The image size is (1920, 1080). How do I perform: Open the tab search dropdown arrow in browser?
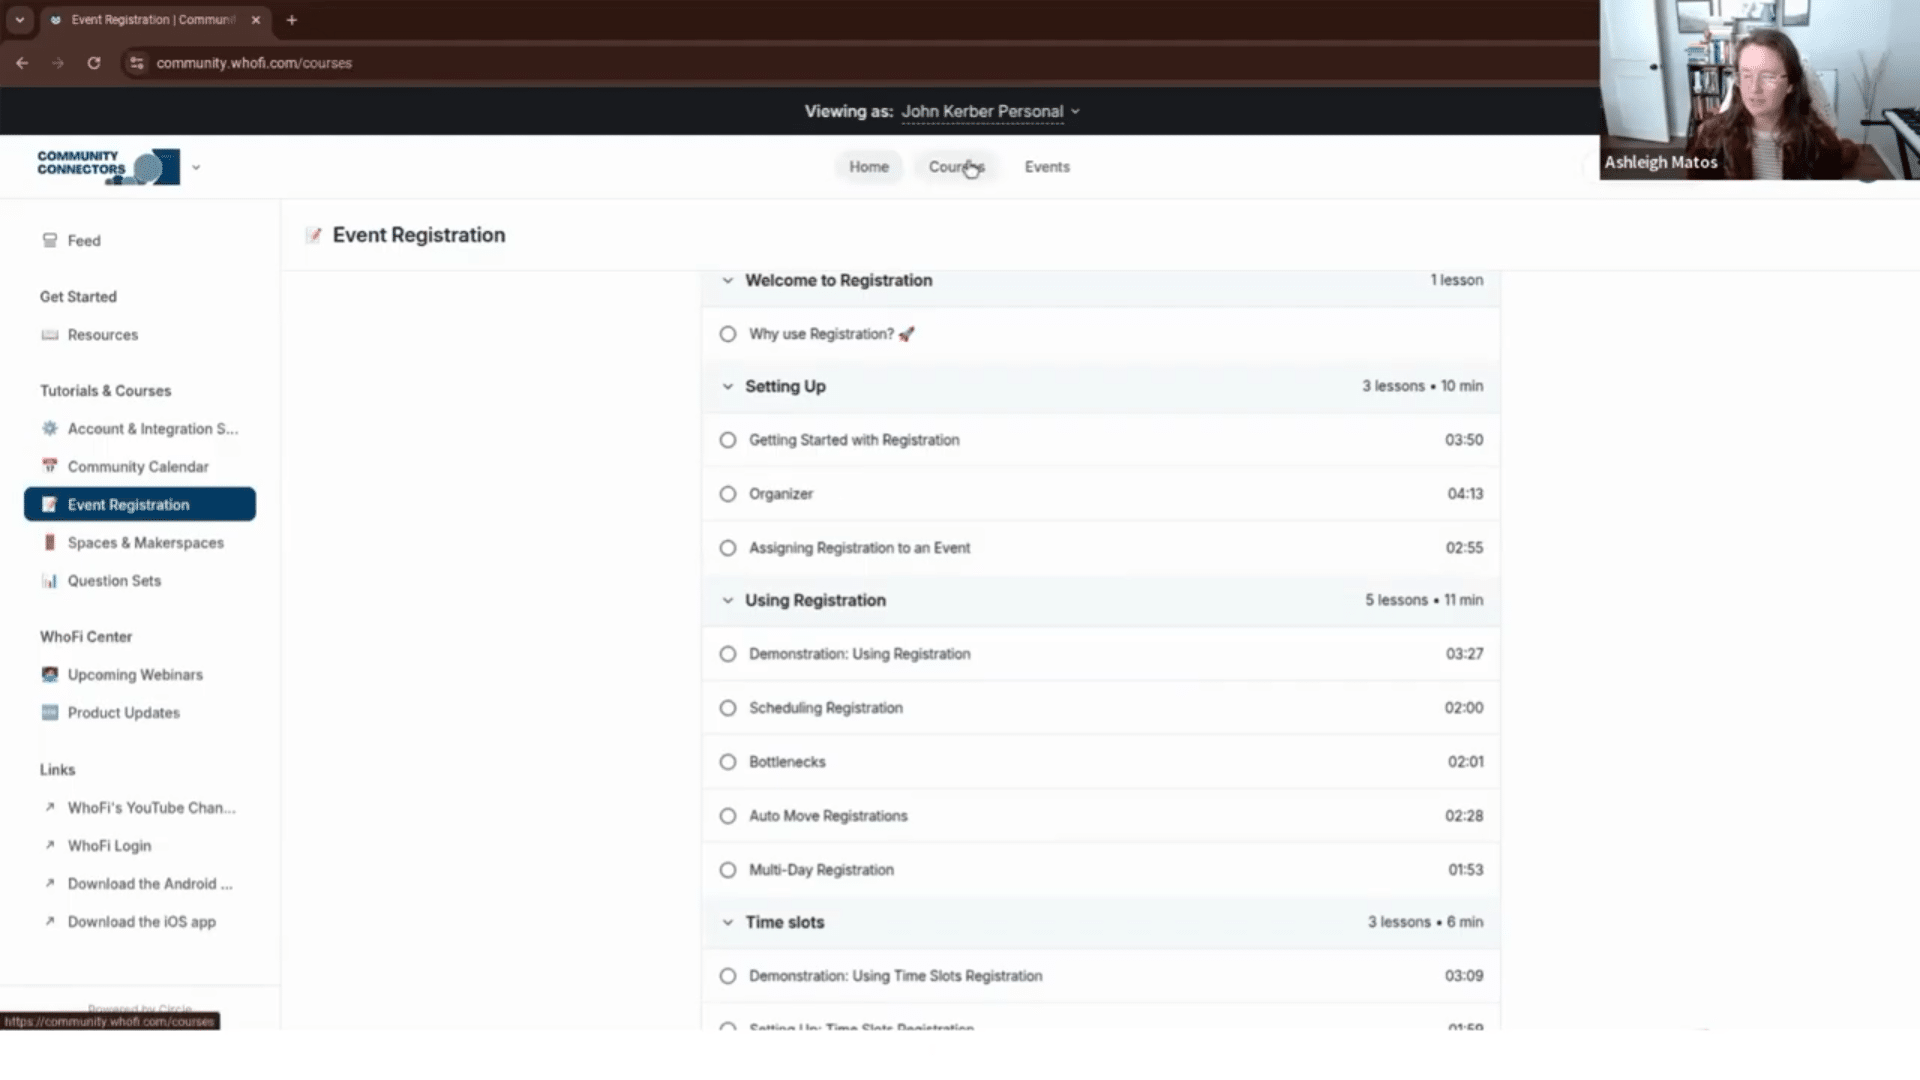[x=19, y=20]
